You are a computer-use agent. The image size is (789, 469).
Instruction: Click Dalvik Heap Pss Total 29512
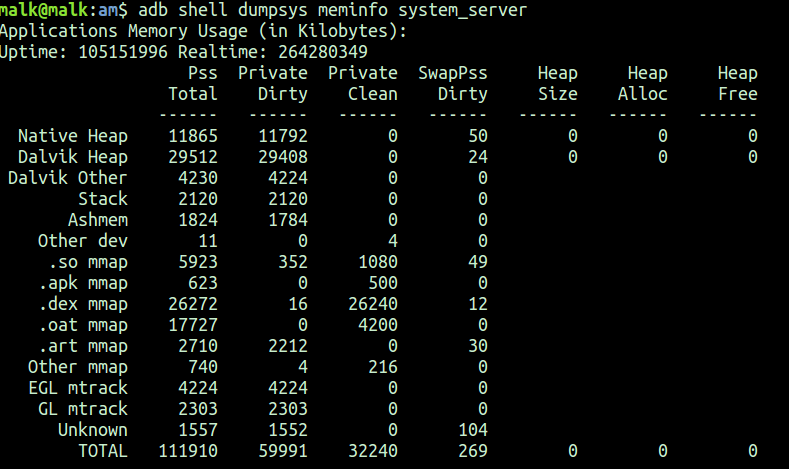pos(193,157)
